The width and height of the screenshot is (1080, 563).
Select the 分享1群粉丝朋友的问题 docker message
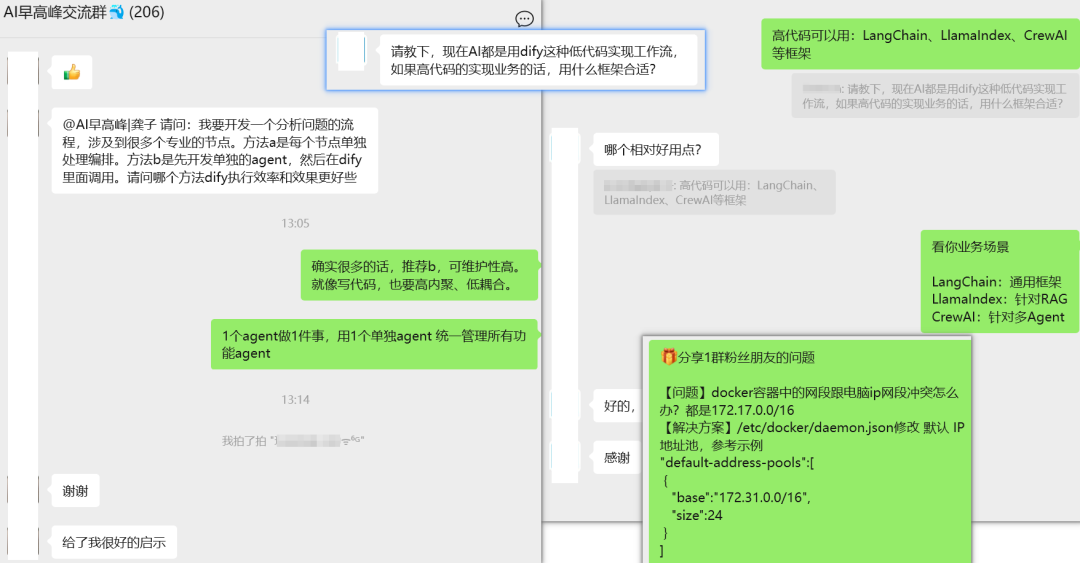pyautogui.click(x=810, y=451)
